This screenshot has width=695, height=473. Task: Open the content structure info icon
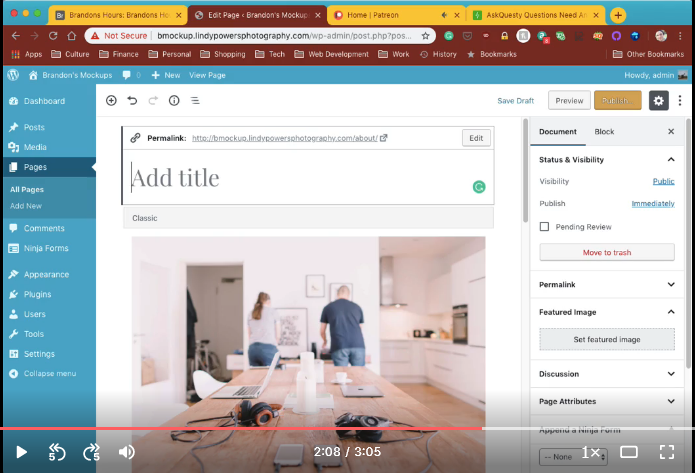coord(174,101)
